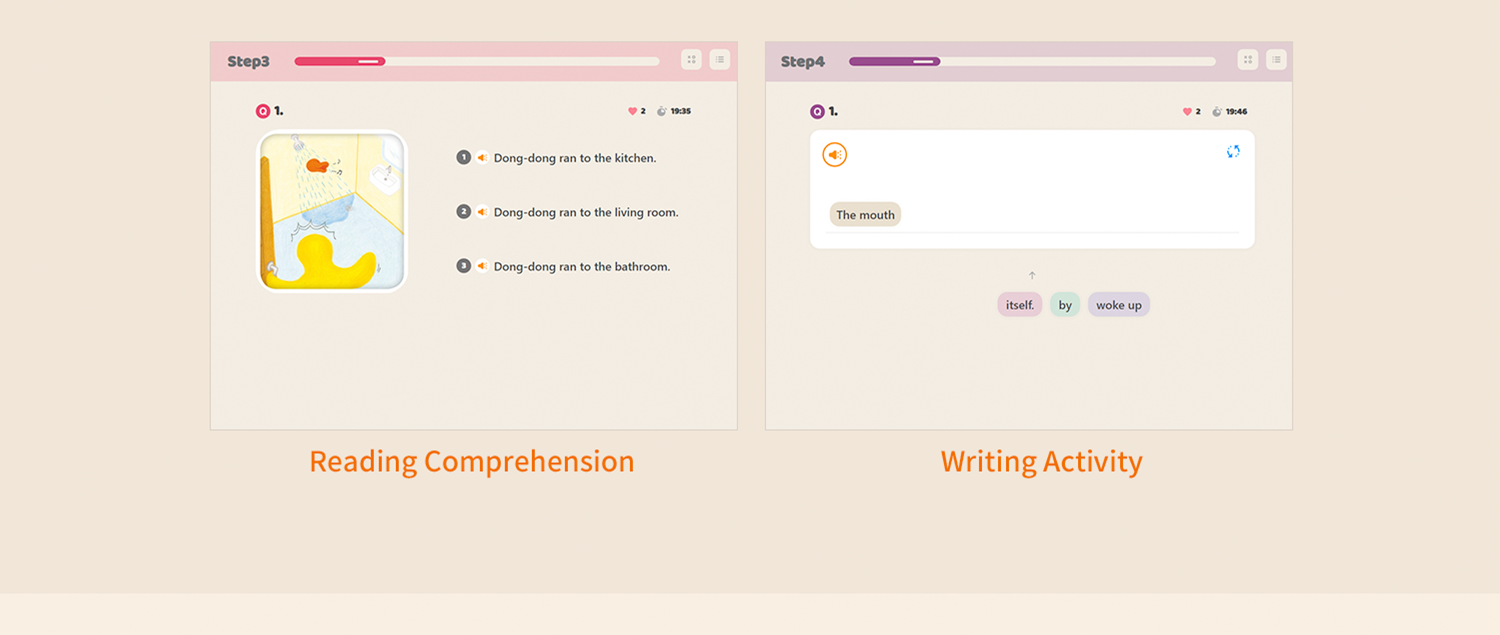1500x635 pixels.
Task: Click the purple Step4 progress bar
Action: point(894,61)
